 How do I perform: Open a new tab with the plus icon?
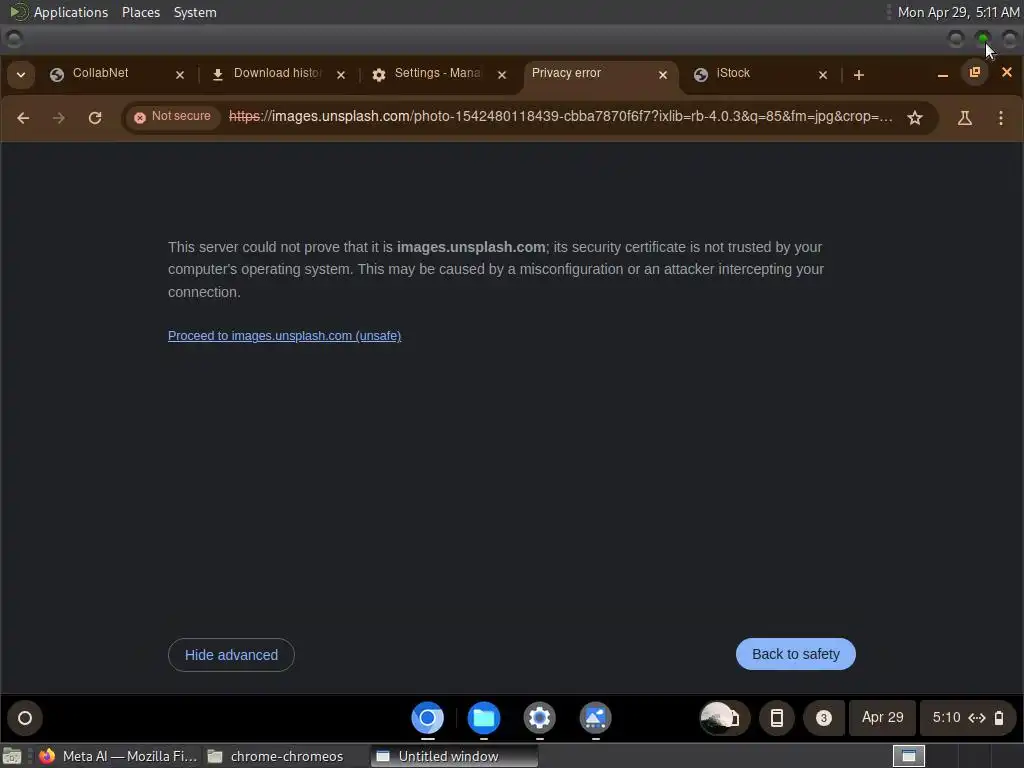coord(859,75)
